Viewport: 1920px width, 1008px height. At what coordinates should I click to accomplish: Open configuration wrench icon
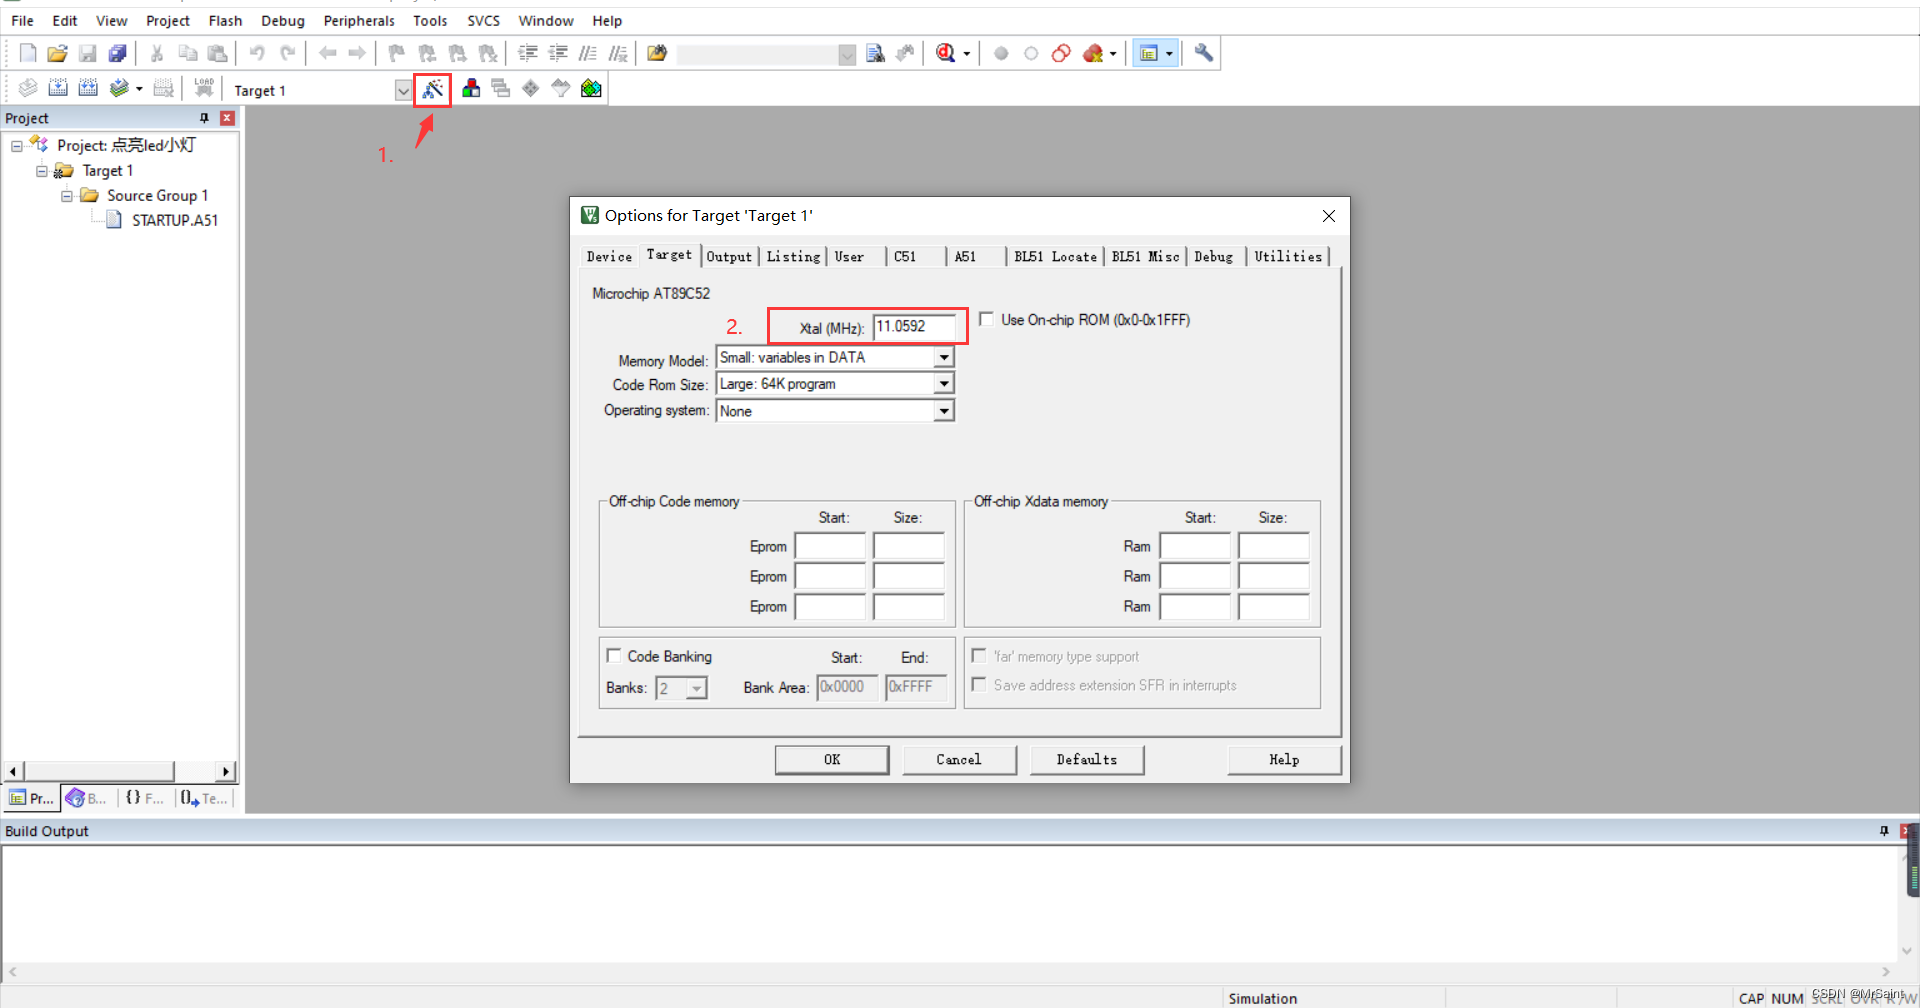[1204, 53]
